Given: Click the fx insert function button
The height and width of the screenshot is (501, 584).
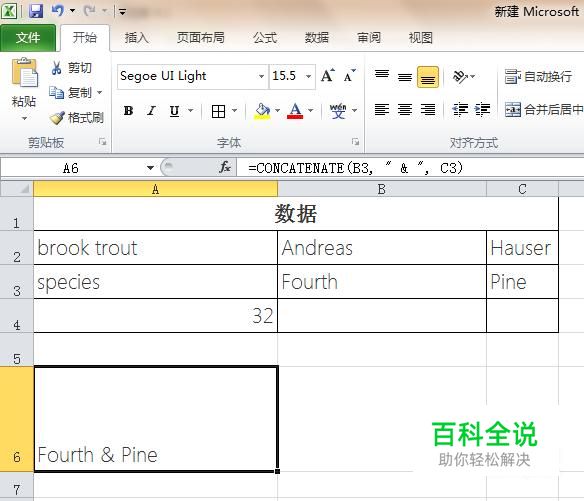Looking at the screenshot, I should [225, 168].
